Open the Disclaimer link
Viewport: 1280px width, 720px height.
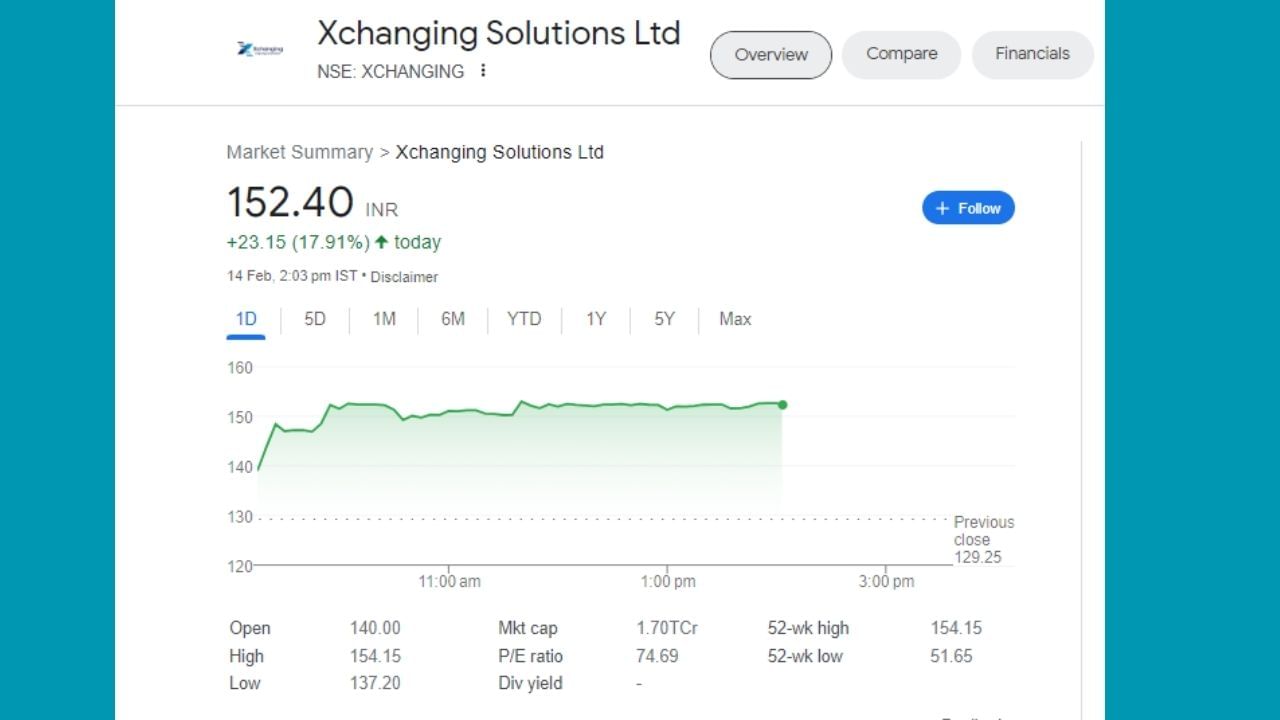[404, 277]
